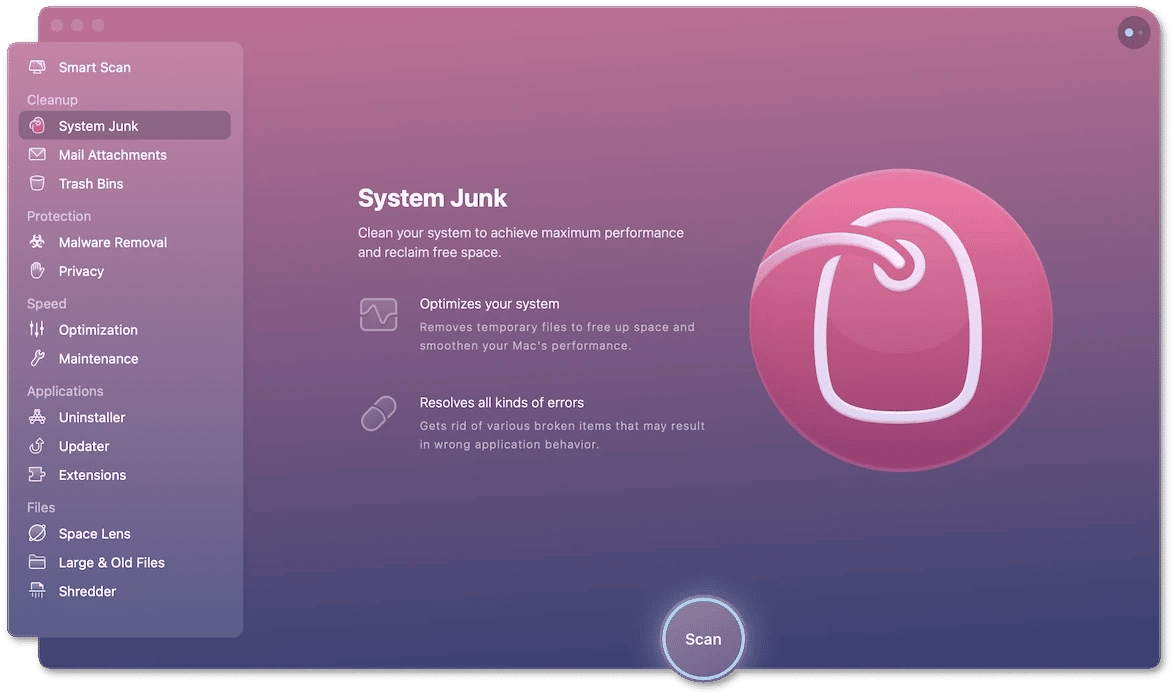Select Uninstaller label
This screenshot has height=697, width=1174.
click(92, 417)
